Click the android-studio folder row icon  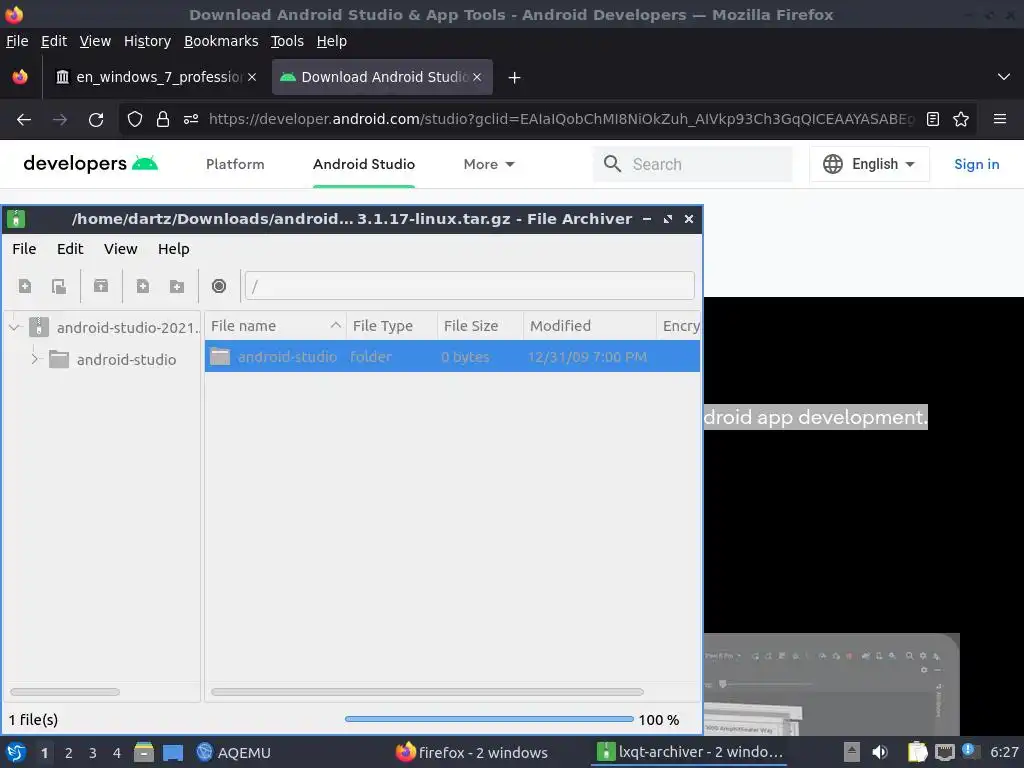(219, 357)
